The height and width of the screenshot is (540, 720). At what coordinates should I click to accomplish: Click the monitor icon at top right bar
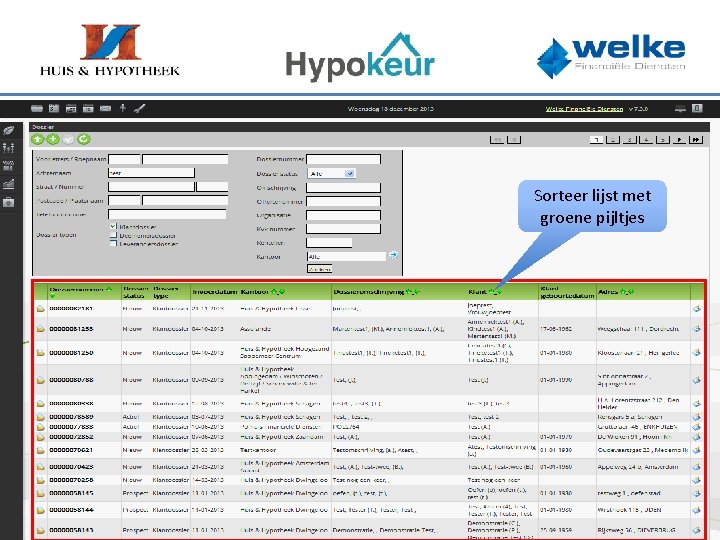coord(680,108)
